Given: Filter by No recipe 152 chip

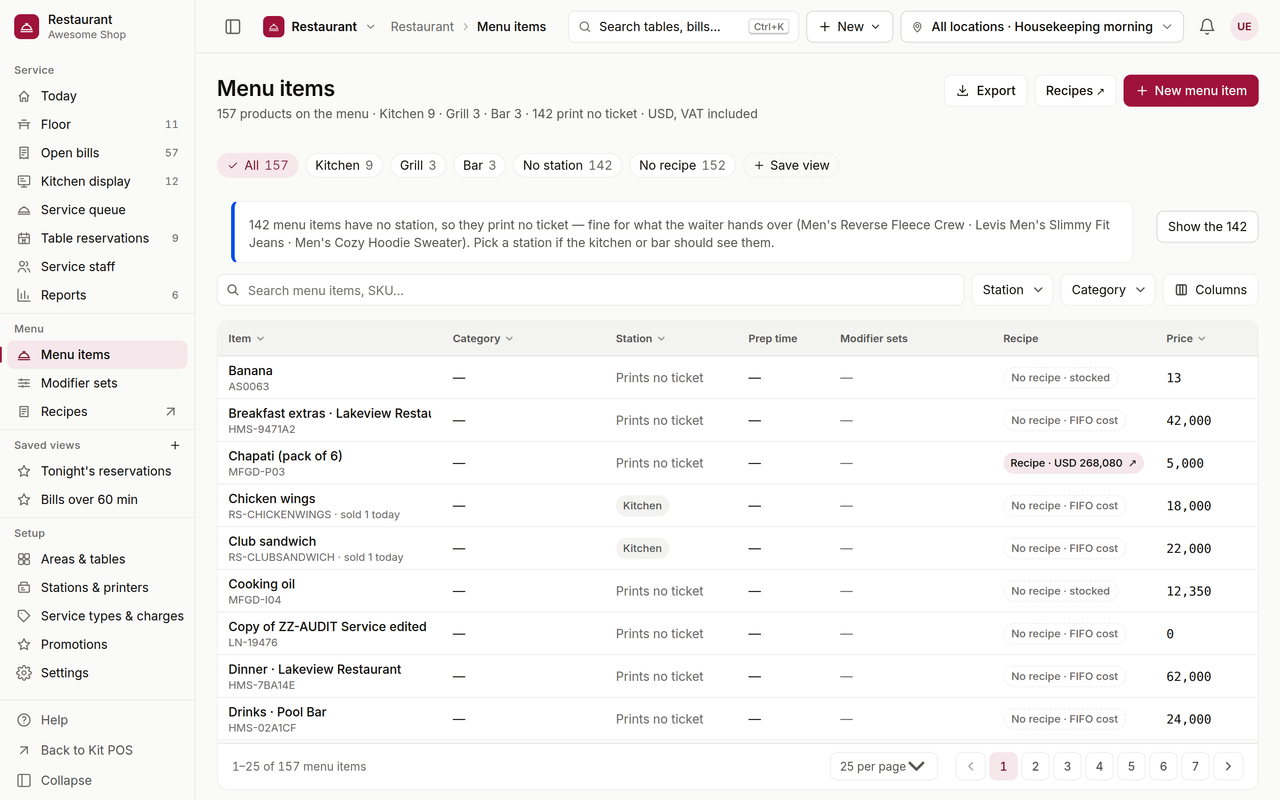Looking at the screenshot, I should (x=682, y=166).
